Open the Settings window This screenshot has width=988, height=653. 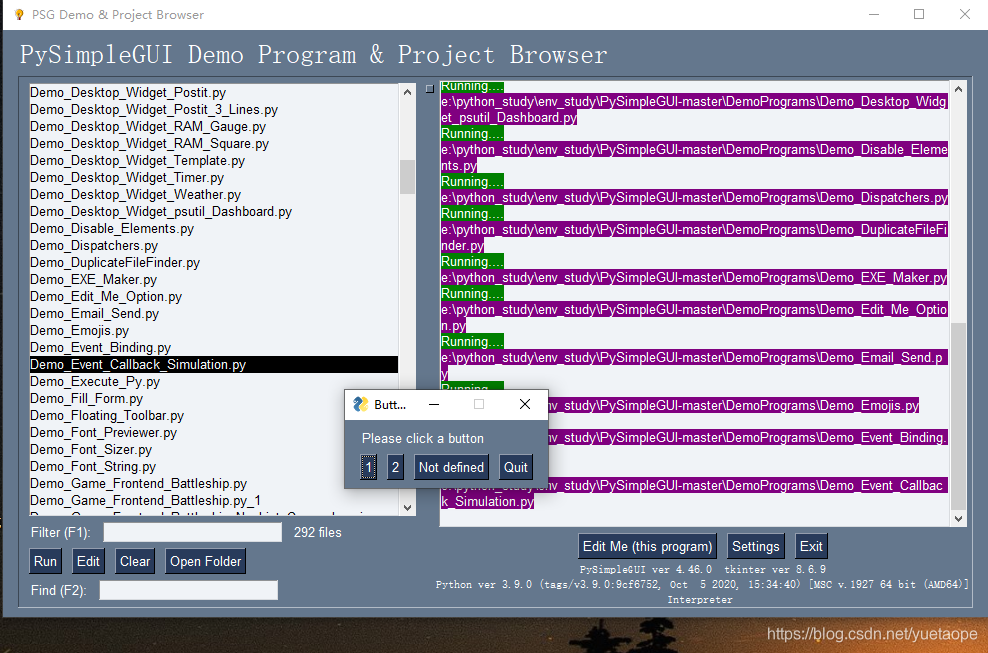[755, 546]
